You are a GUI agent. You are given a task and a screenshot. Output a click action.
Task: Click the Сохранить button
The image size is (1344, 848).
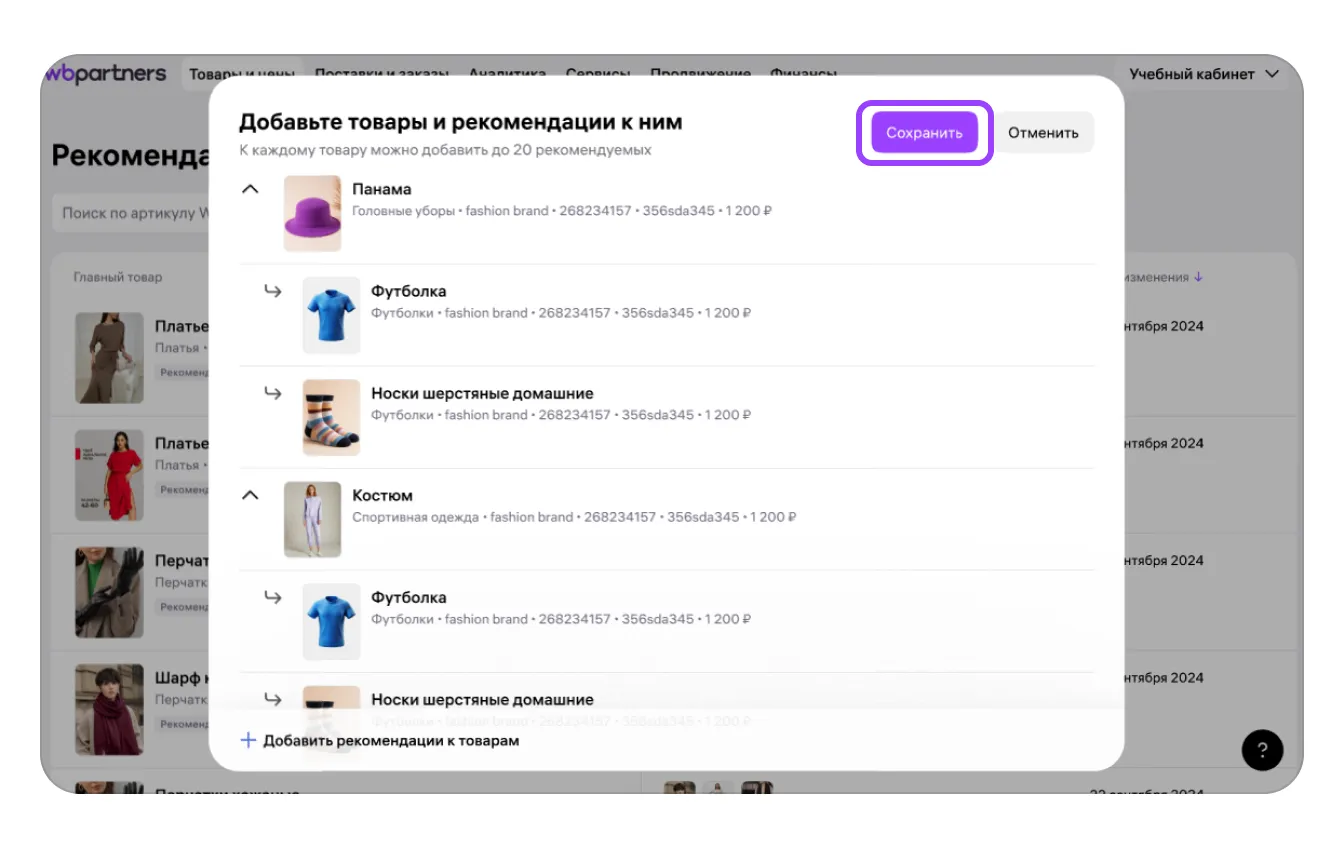924,133
